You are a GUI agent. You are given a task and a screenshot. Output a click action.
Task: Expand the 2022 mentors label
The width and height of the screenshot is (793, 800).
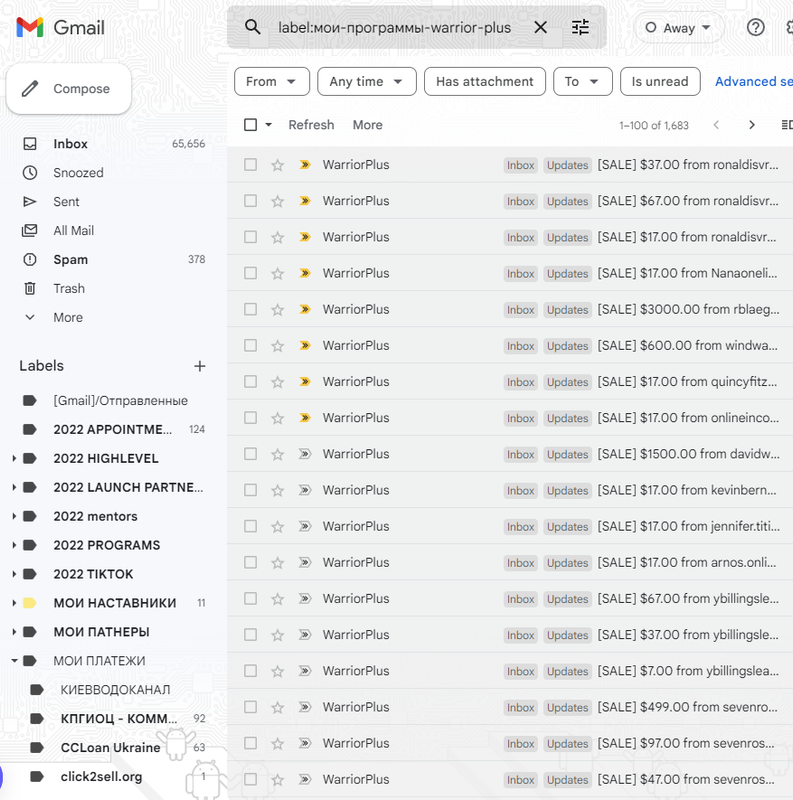tap(14, 516)
